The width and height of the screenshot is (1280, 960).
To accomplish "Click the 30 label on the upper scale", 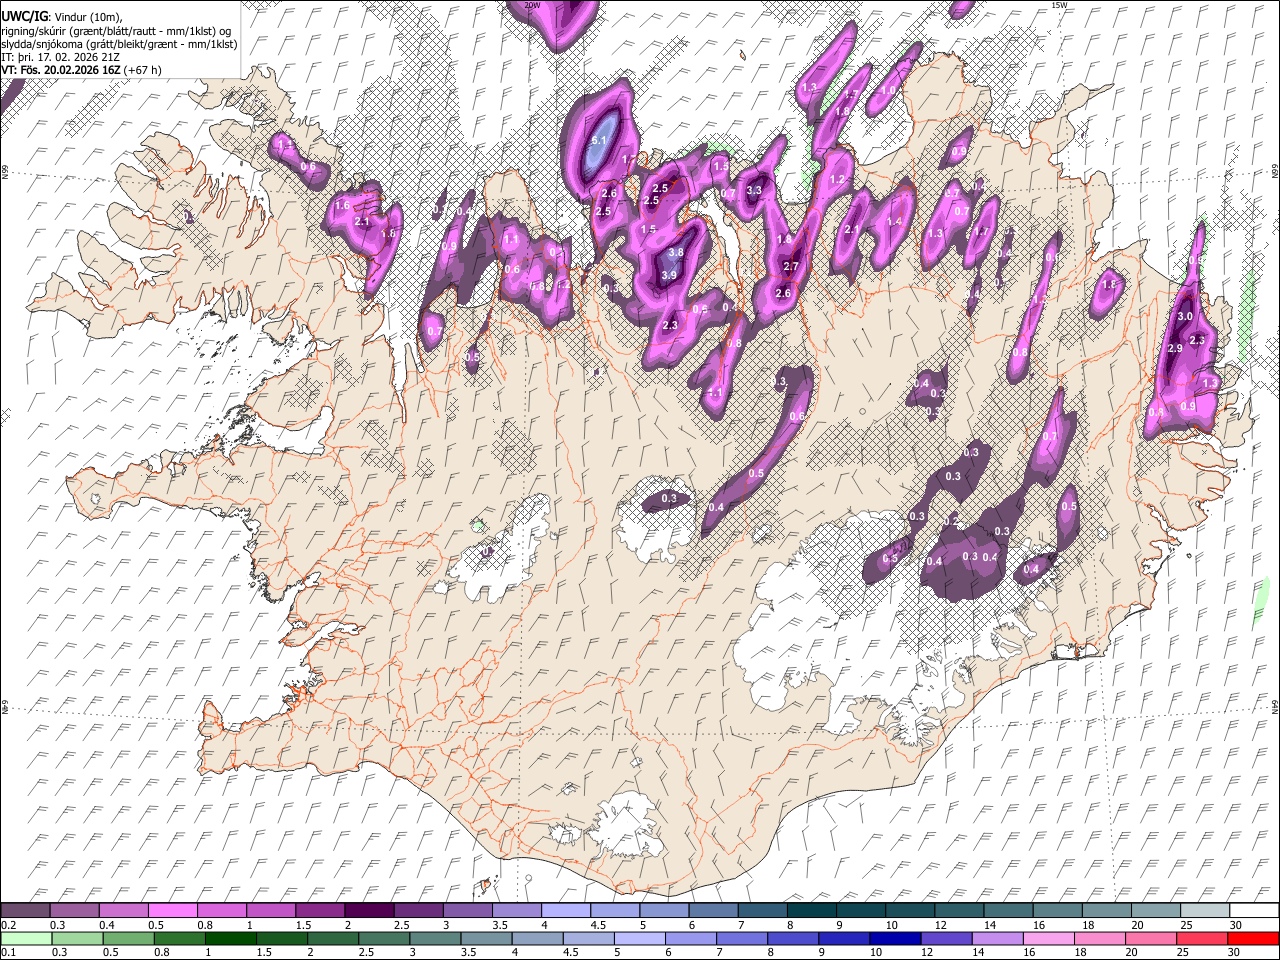I will pos(1236,925).
